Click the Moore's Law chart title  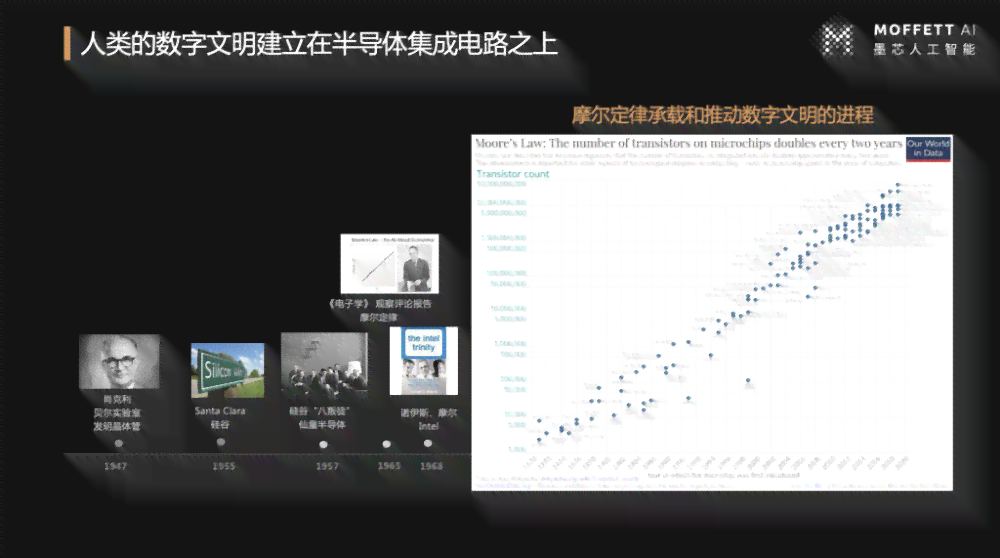coord(689,143)
